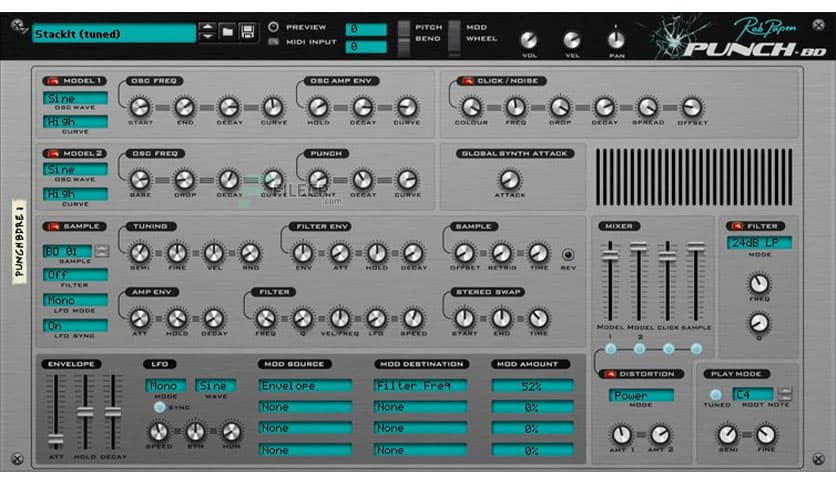Open Model 2 Osc Wave Sine dropdown

coord(75,170)
